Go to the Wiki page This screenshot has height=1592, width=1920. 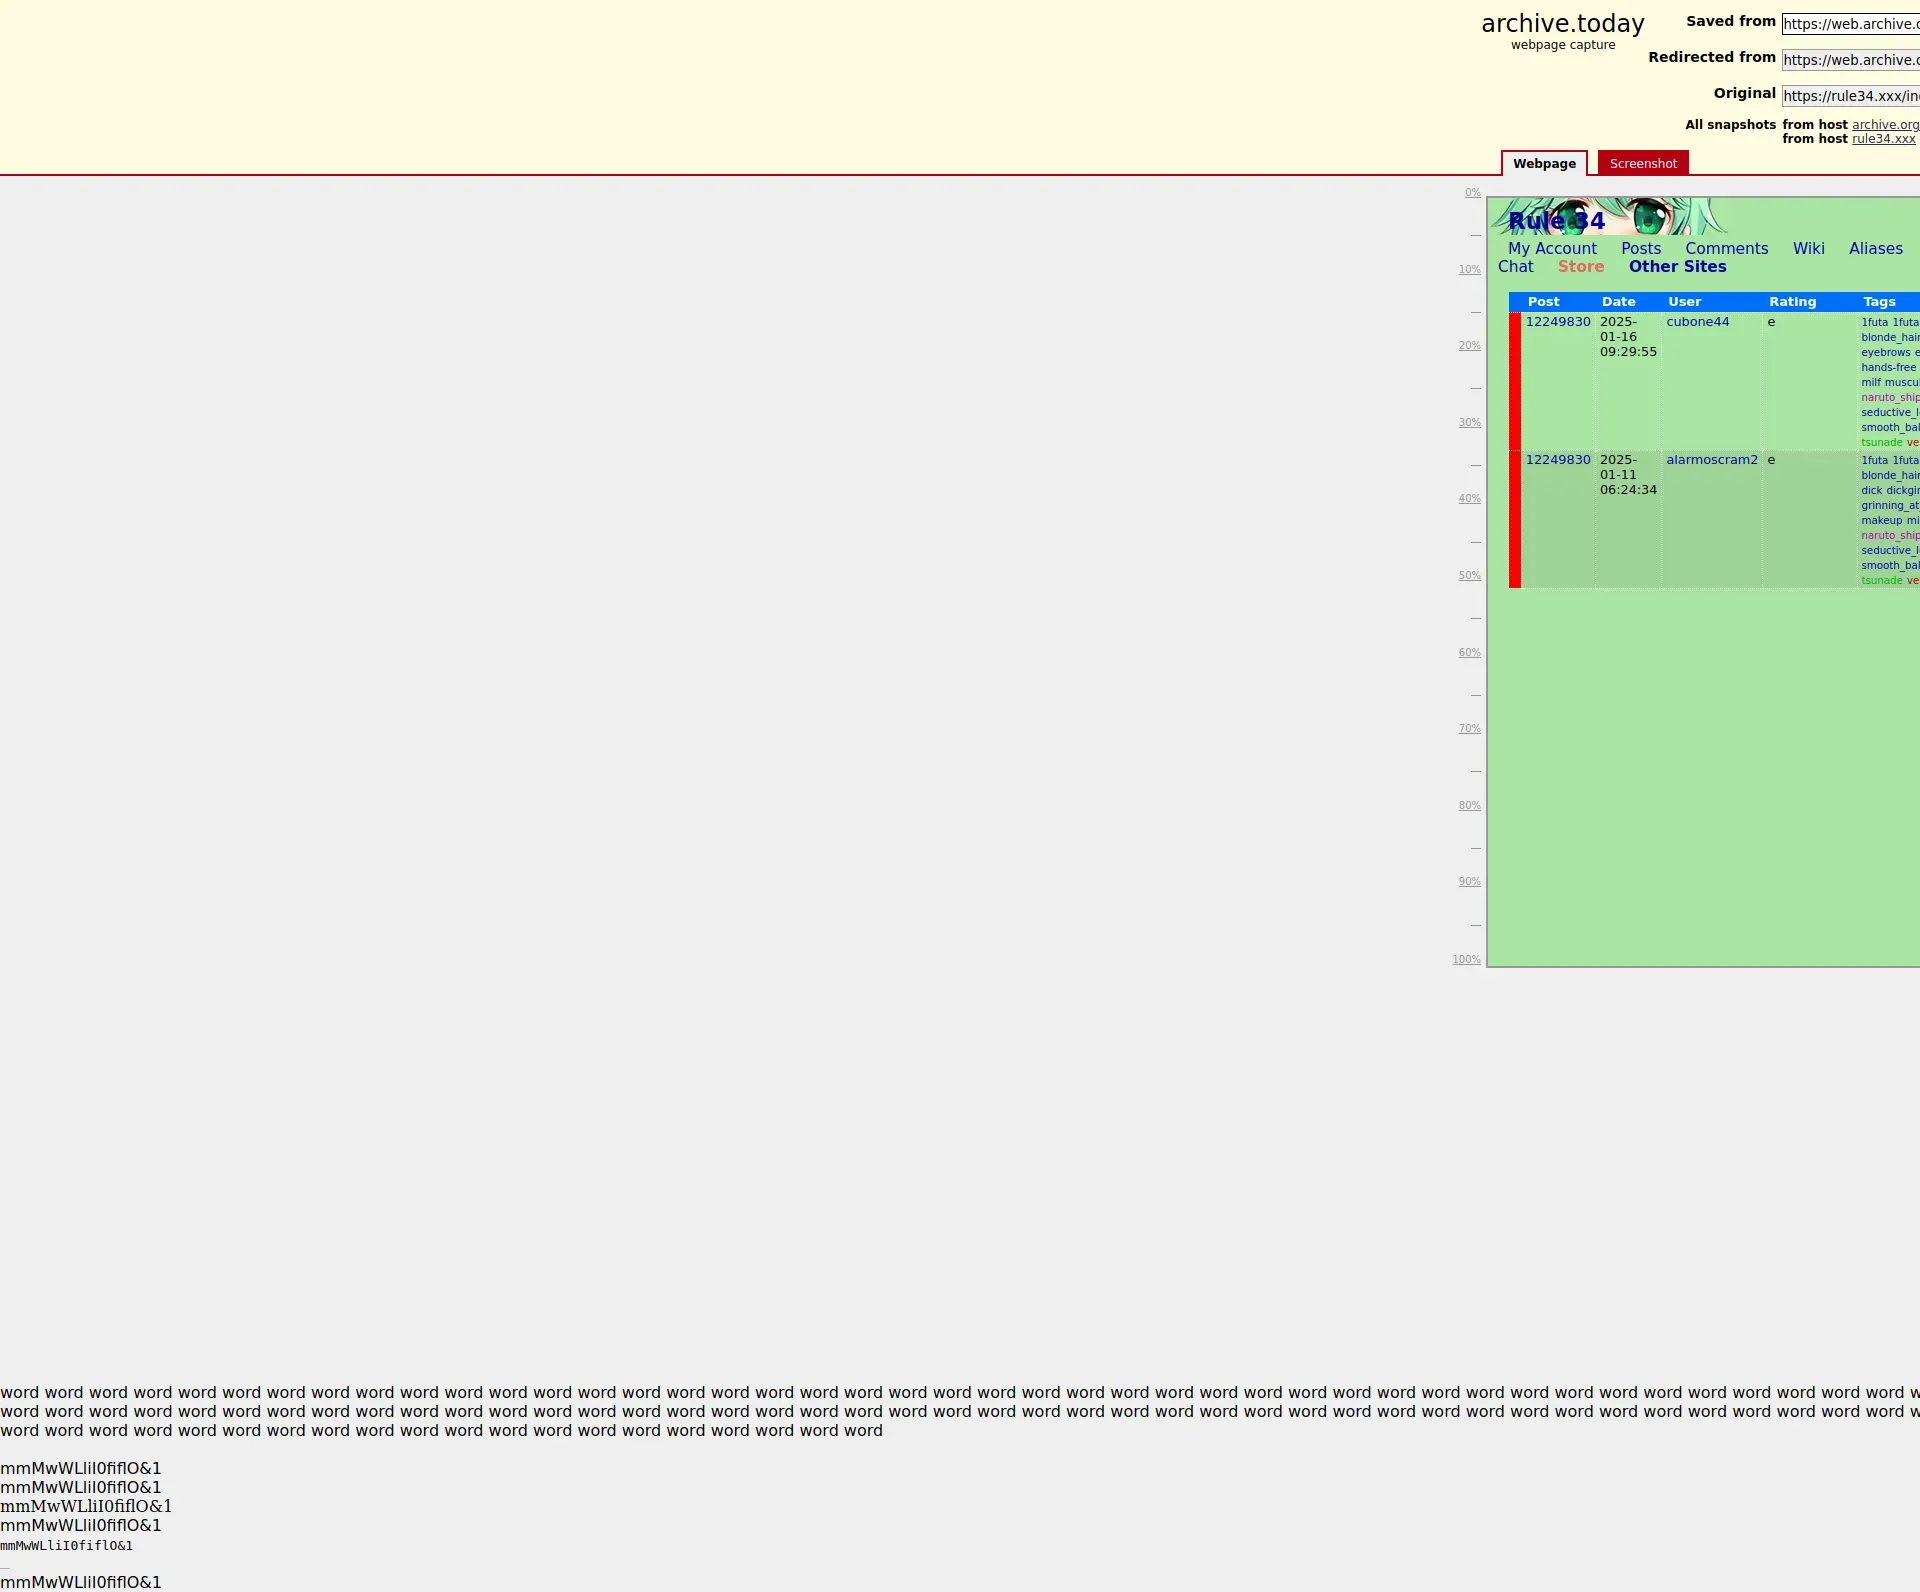click(1808, 249)
